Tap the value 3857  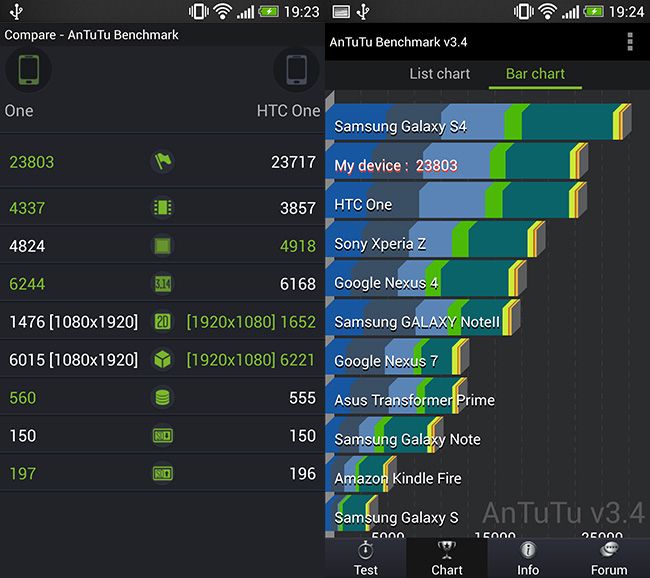(x=298, y=208)
